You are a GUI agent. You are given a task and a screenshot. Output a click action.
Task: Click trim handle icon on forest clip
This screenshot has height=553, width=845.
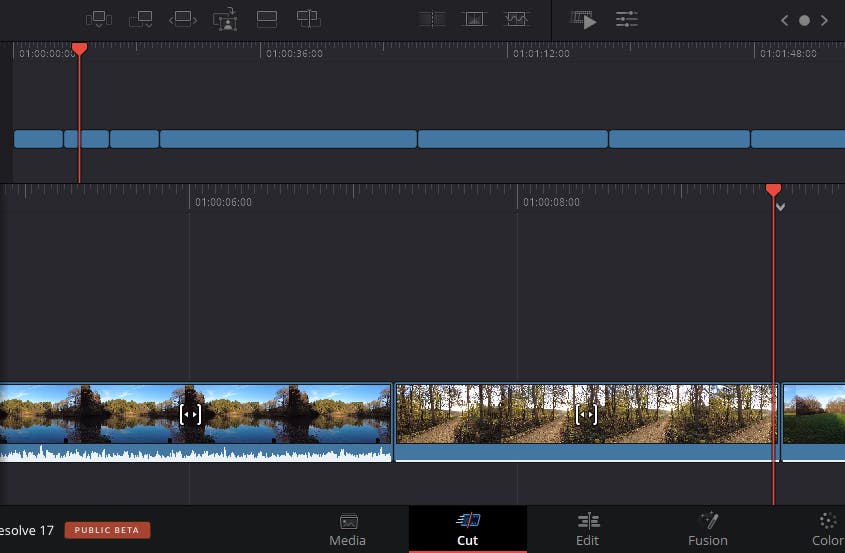(x=586, y=414)
